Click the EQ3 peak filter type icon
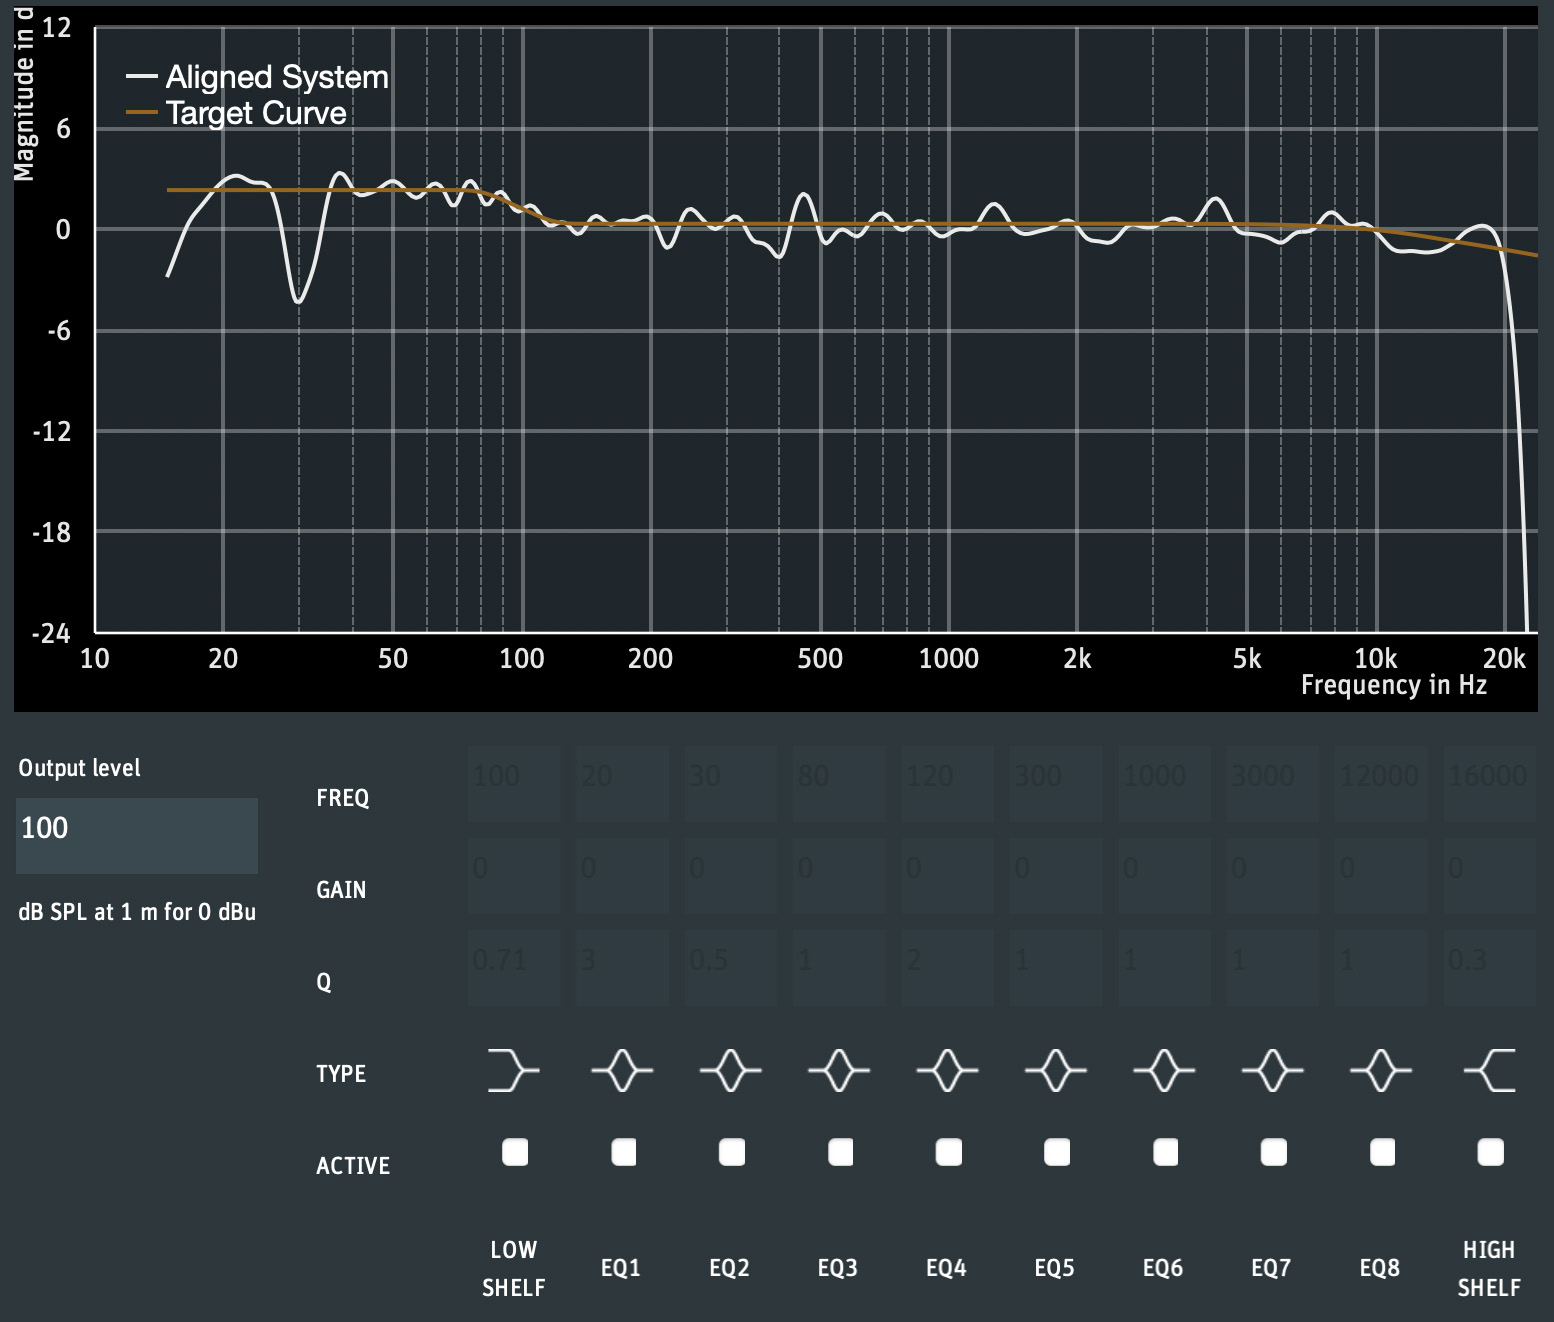 coord(839,1070)
